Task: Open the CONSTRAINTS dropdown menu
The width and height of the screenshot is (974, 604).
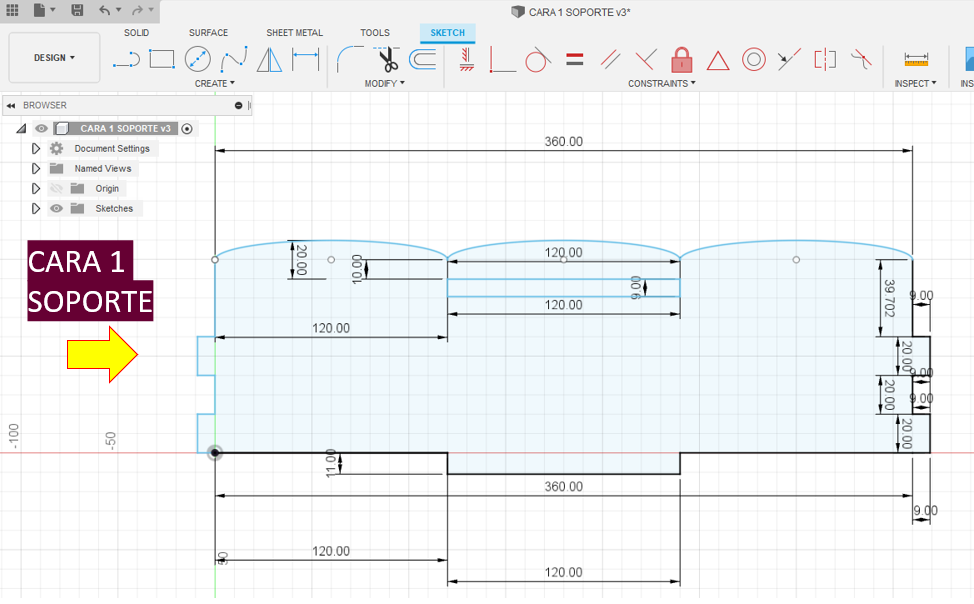Action: coord(662,83)
